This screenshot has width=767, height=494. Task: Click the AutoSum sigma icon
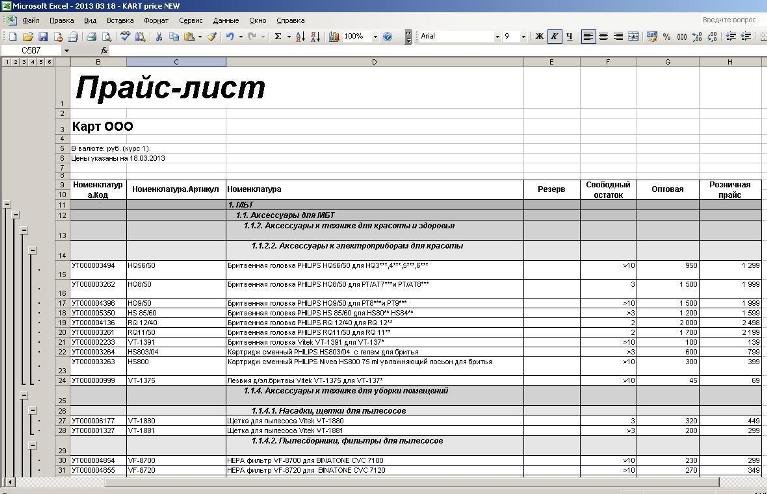tap(277, 37)
